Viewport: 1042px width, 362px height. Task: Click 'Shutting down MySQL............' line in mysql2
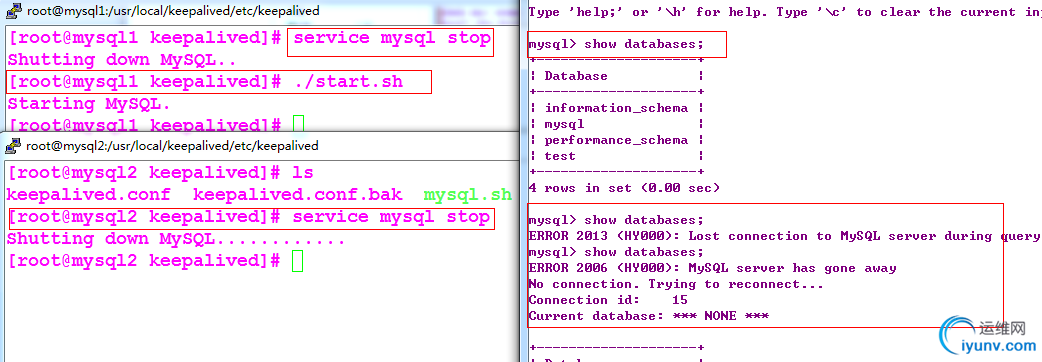click(176, 238)
